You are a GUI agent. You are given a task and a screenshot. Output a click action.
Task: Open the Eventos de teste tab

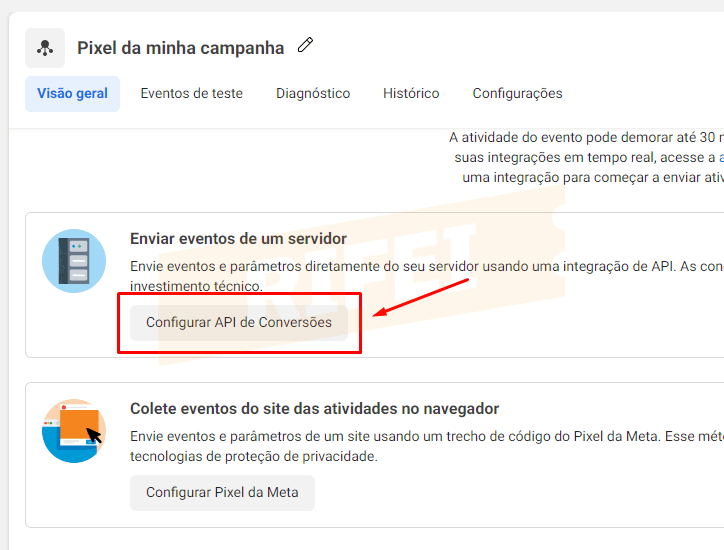pyautogui.click(x=192, y=93)
